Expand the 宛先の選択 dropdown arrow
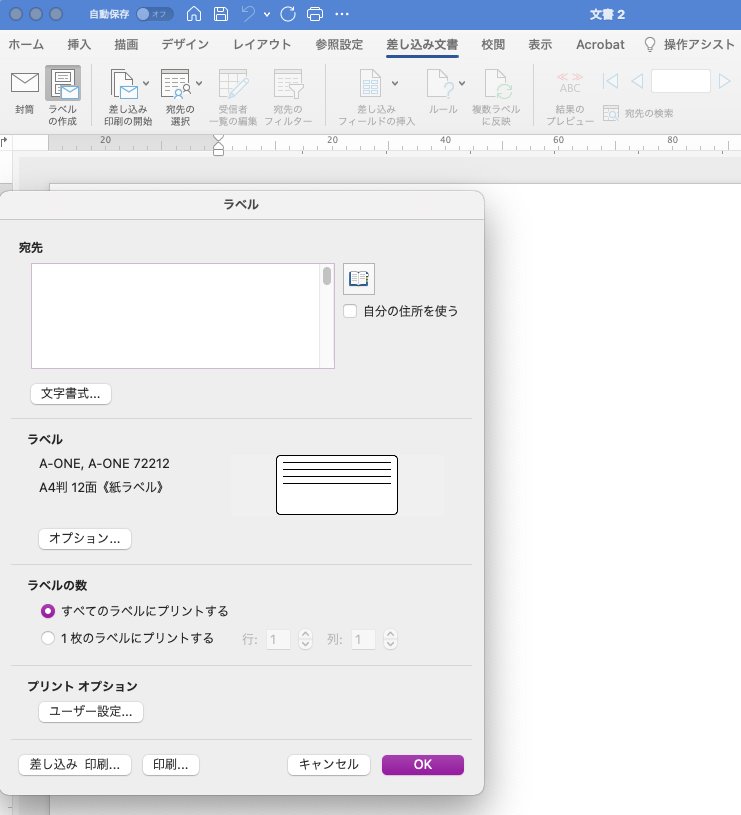 click(x=199, y=83)
